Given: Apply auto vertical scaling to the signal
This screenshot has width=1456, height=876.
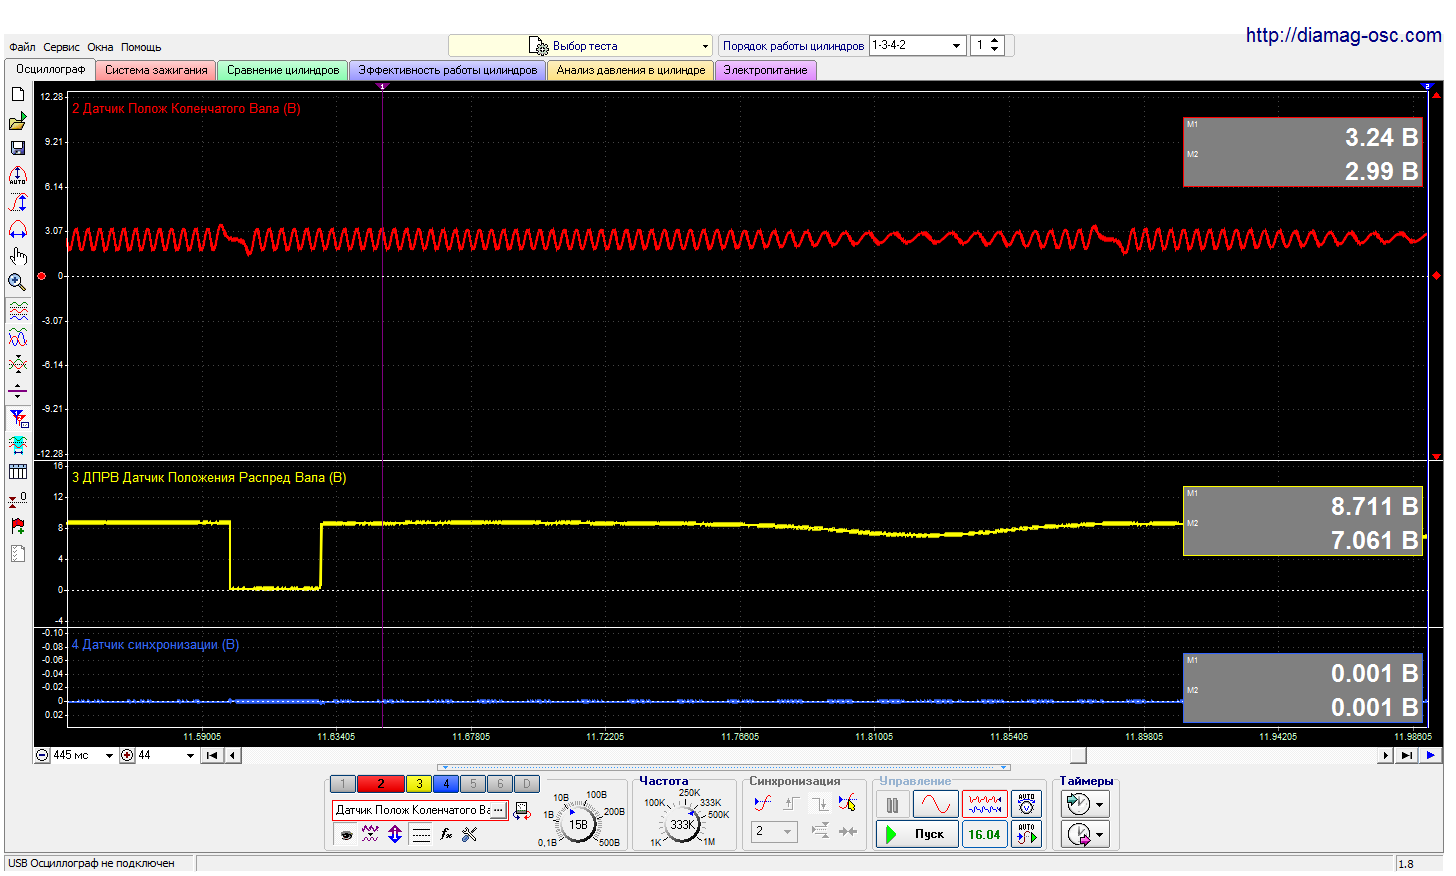Looking at the screenshot, I should (18, 175).
